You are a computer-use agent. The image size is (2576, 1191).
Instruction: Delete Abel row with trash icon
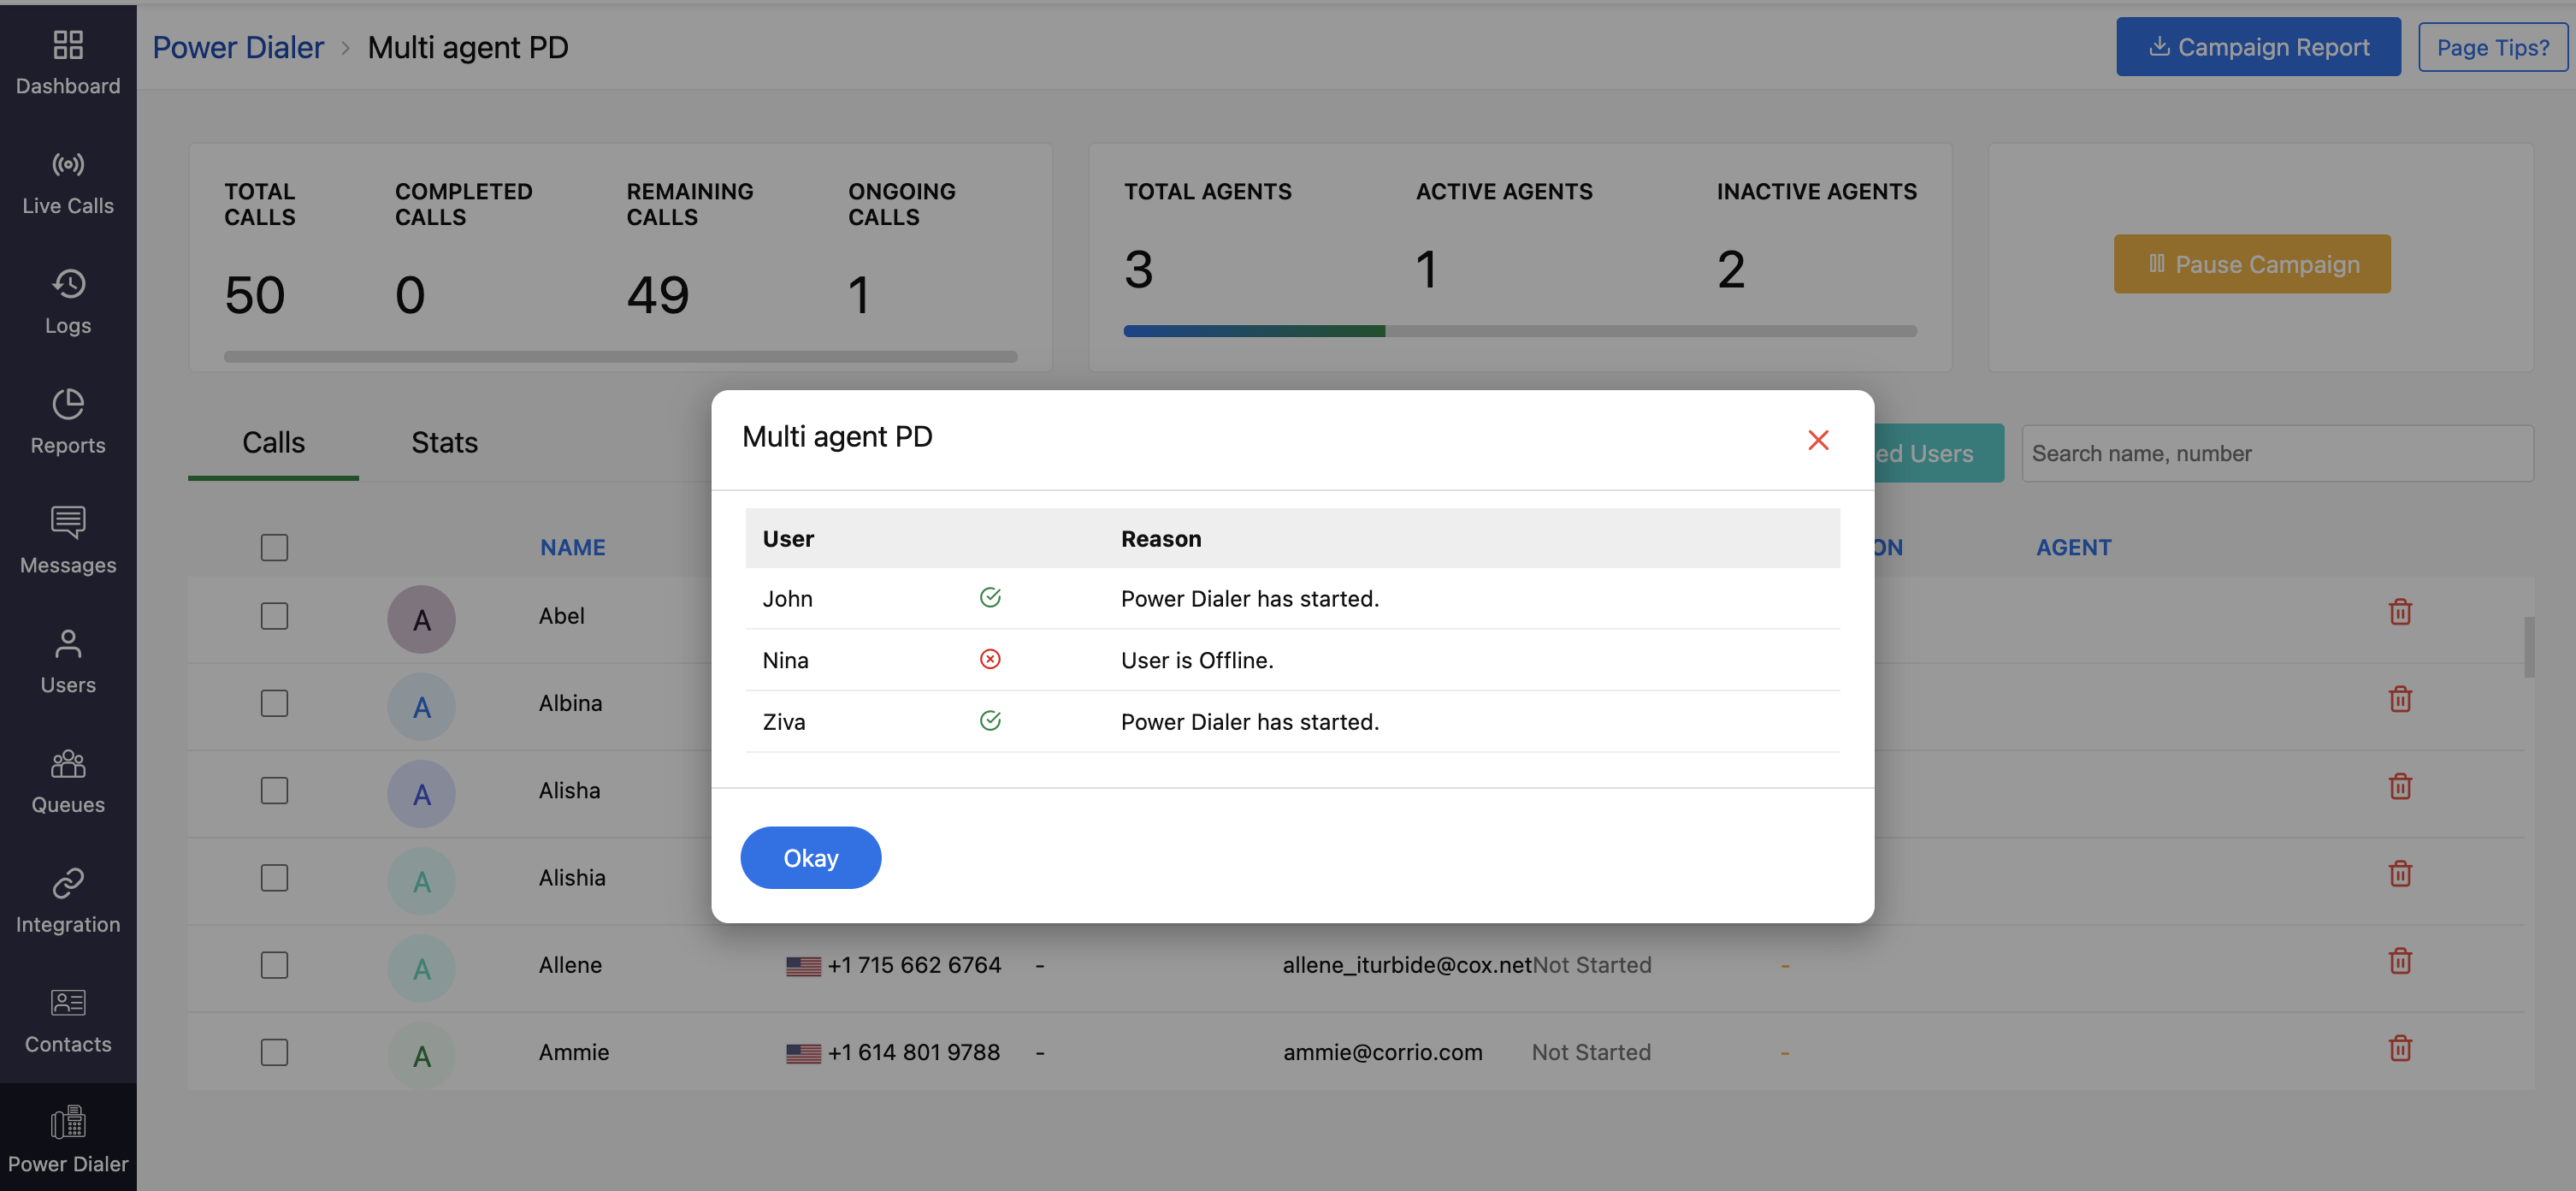pyautogui.click(x=2399, y=612)
